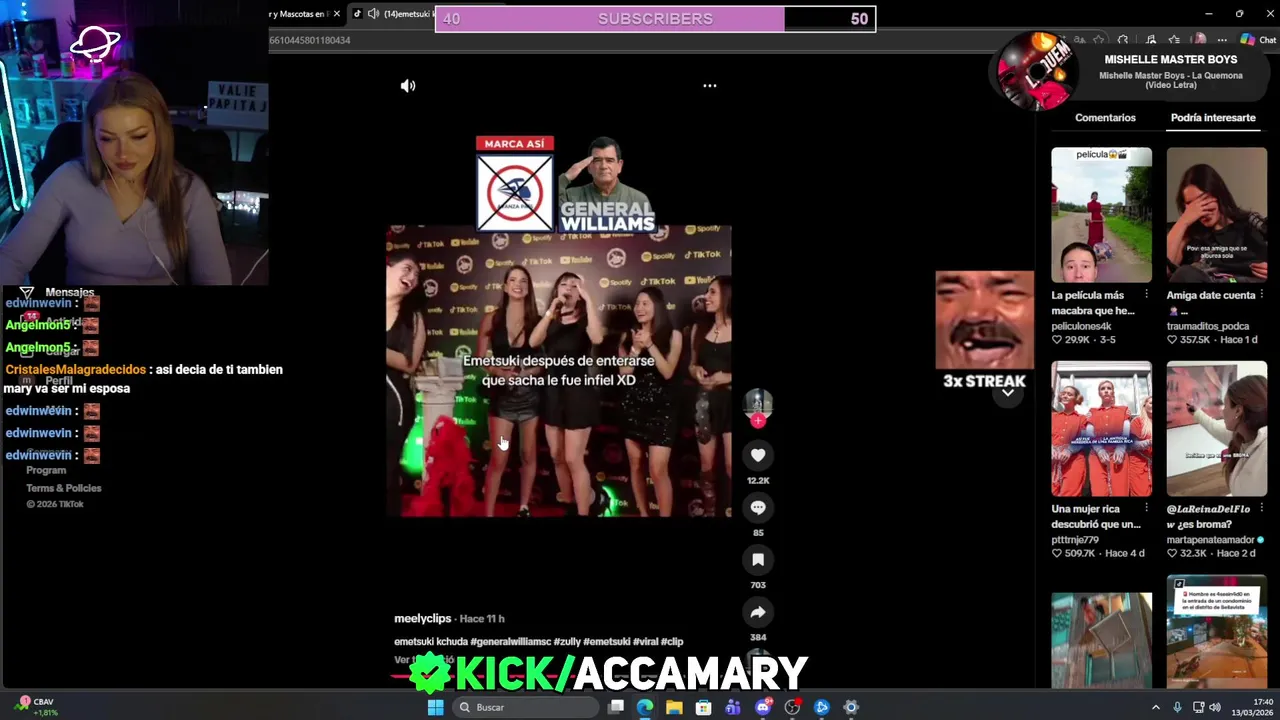Open the Settings gear in the taskbar

(x=851, y=707)
